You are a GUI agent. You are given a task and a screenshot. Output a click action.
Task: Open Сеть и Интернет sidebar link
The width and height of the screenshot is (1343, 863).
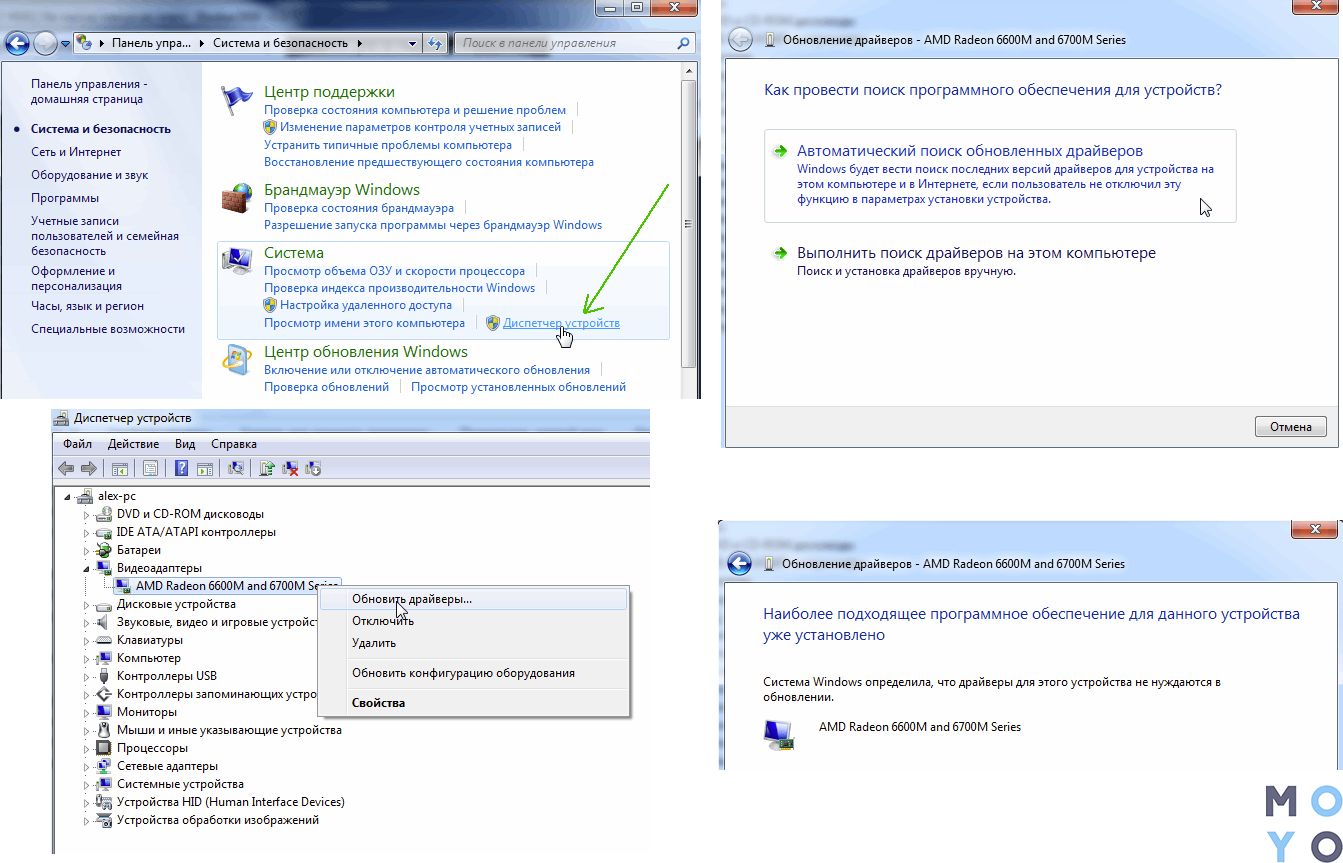(76, 152)
